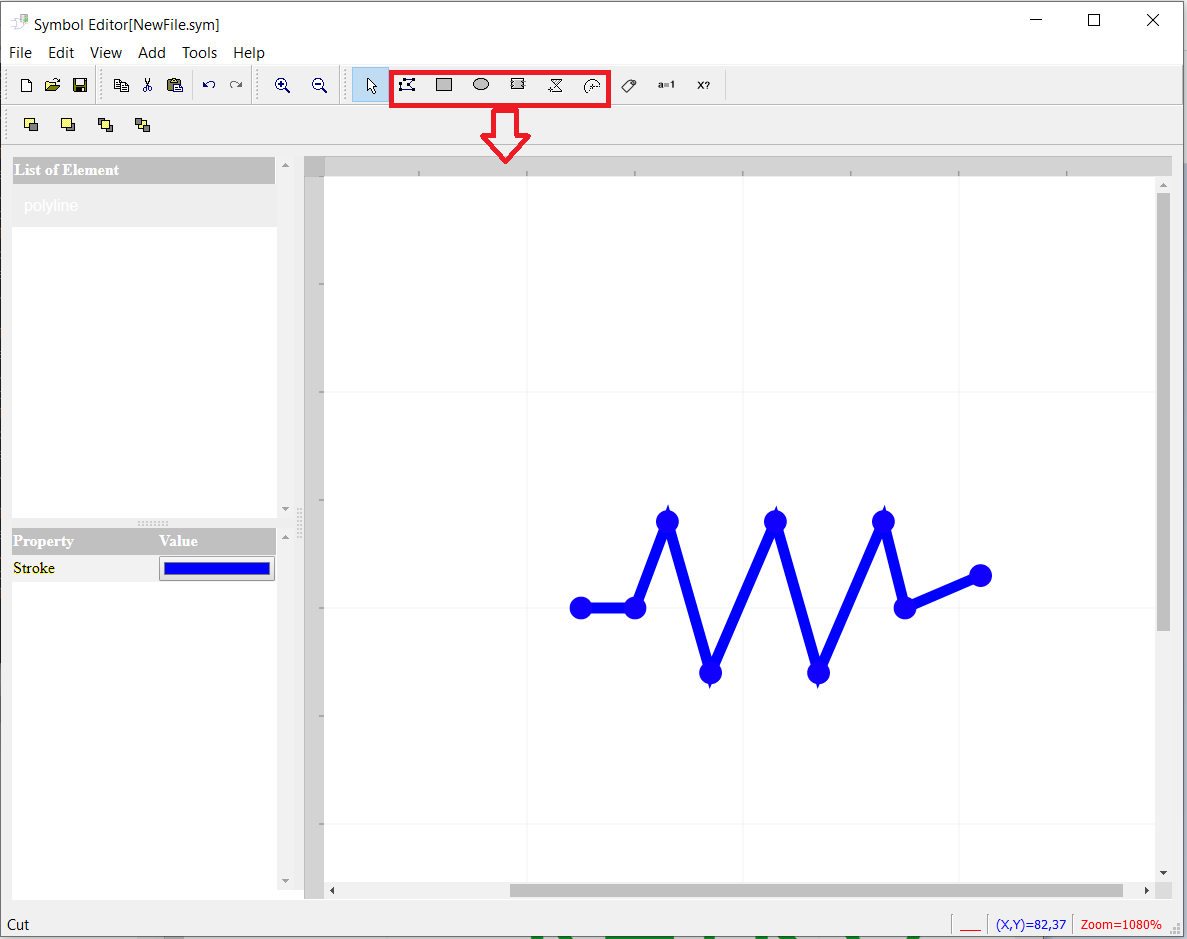Click the Stroke property label

tap(34, 569)
